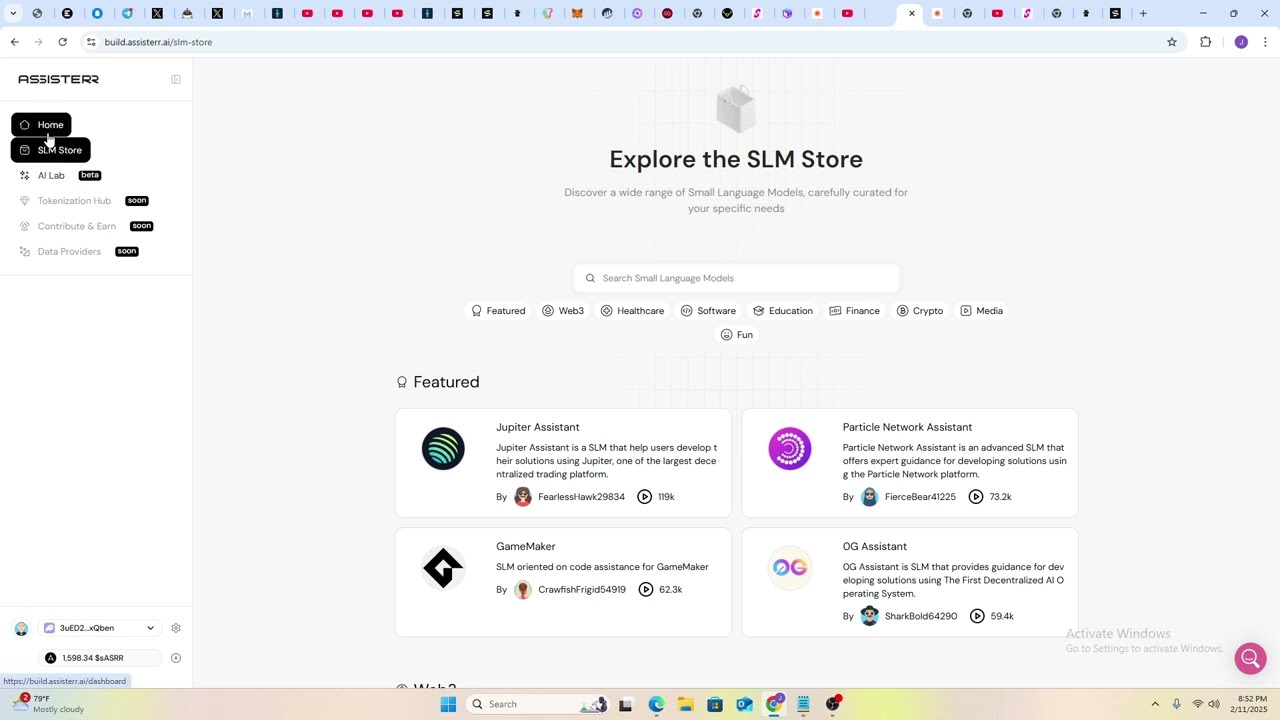This screenshot has width=1280, height=720.
Task: Collapse the Assisterr sidebar panel icon
Action: (176, 79)
